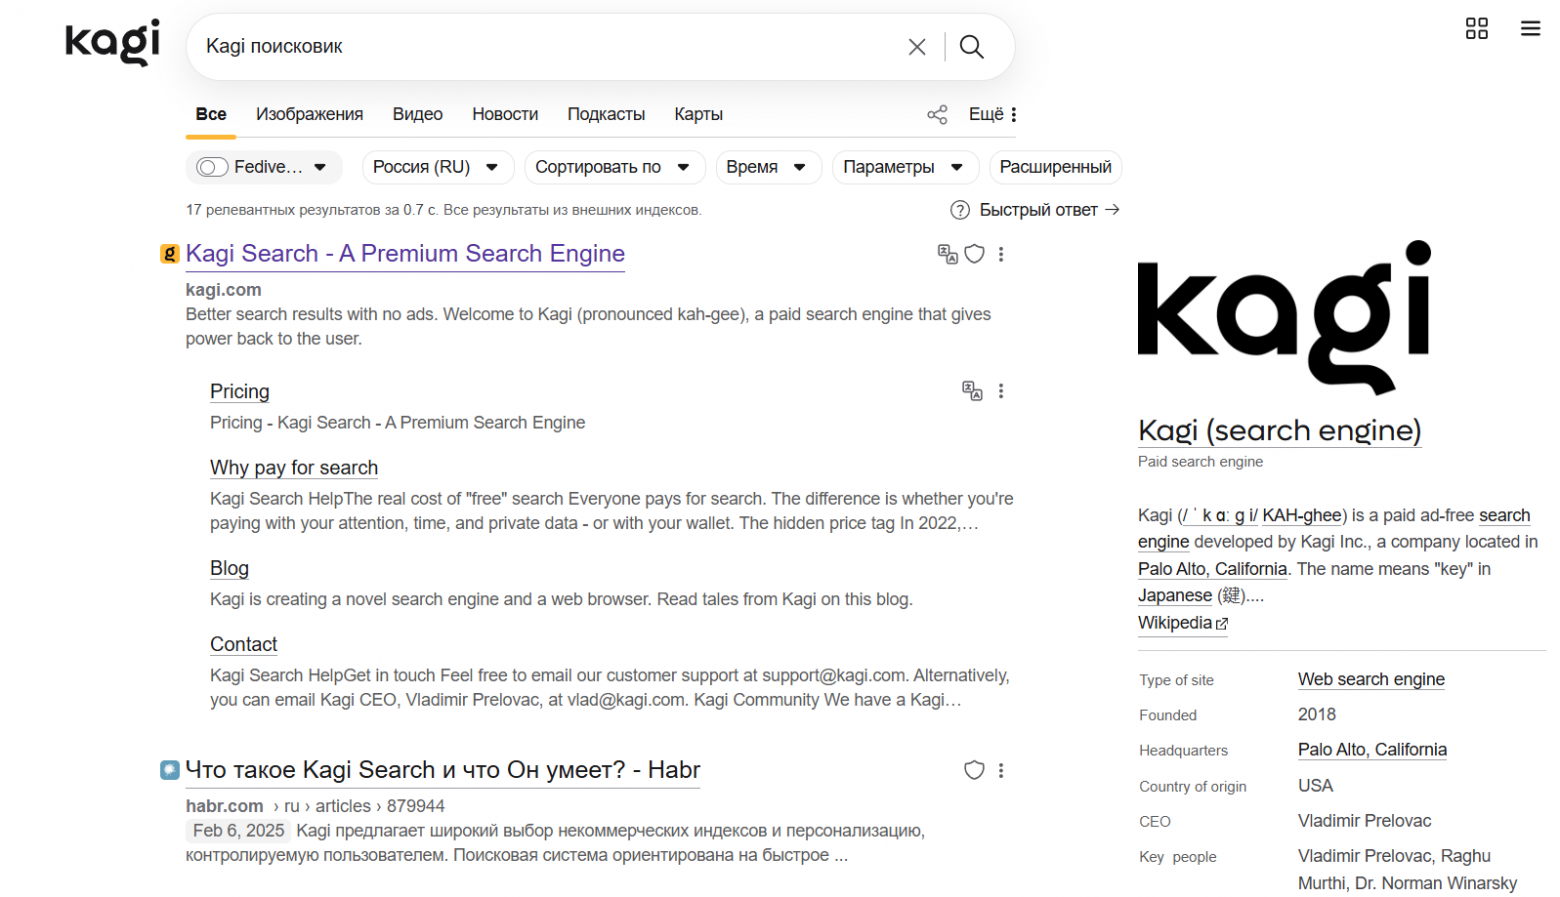Open the Pricing sub-link
This screenshot has width=1560, height=897.
240,391
